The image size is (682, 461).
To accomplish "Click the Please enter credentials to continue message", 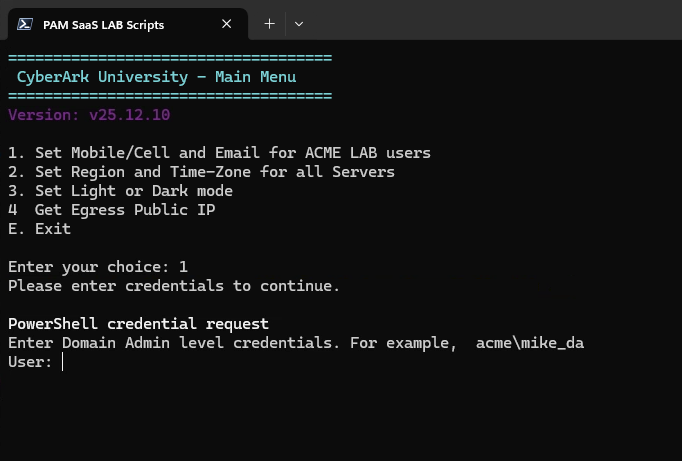I will [174, 286].
